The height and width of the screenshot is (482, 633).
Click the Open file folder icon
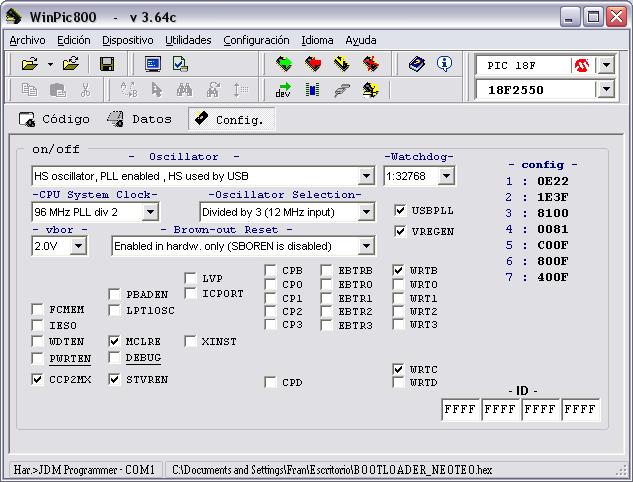click(29, 64)
